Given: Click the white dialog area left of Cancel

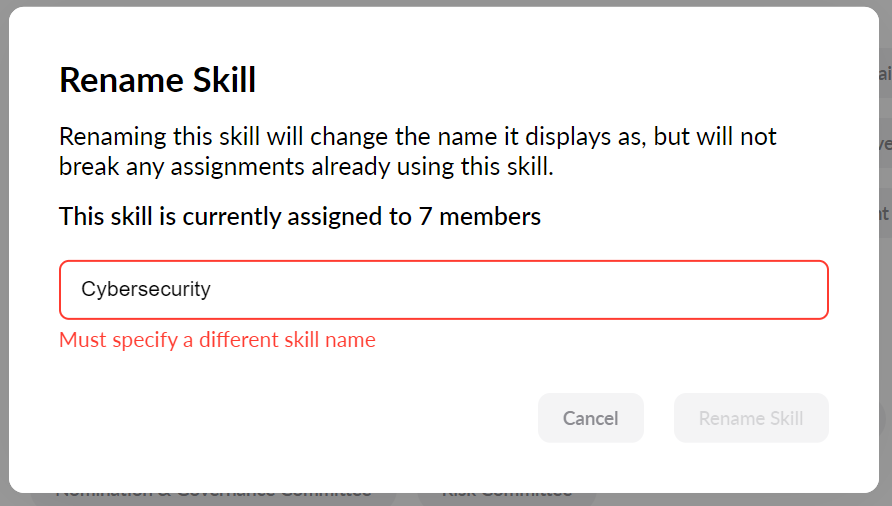Looking at the screenshot, I should (300, 418).
